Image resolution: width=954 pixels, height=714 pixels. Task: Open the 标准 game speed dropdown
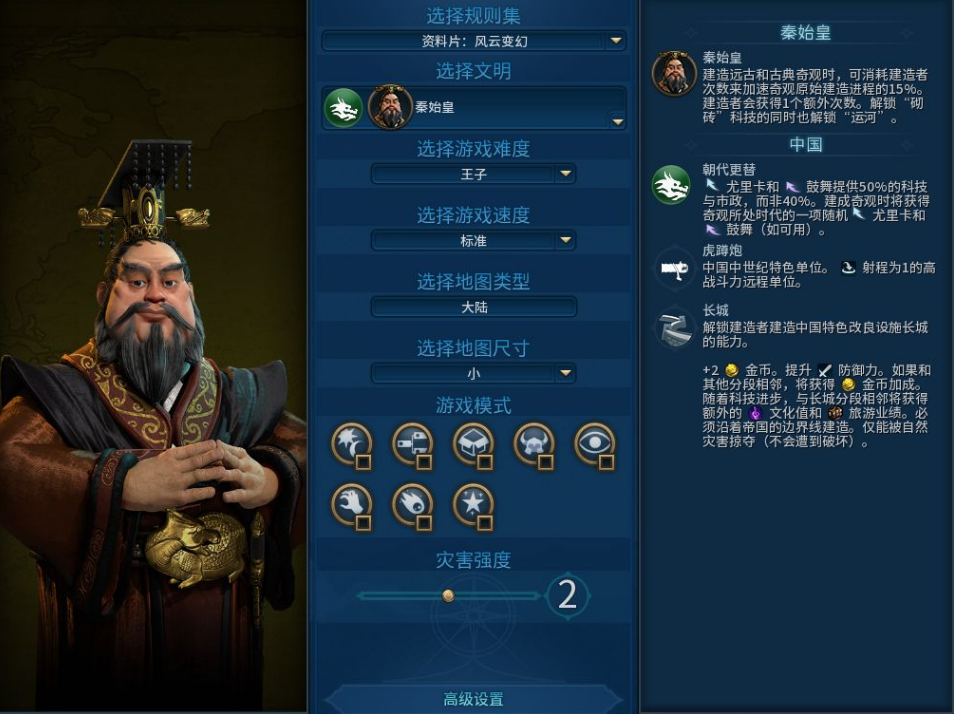[473, 241]
